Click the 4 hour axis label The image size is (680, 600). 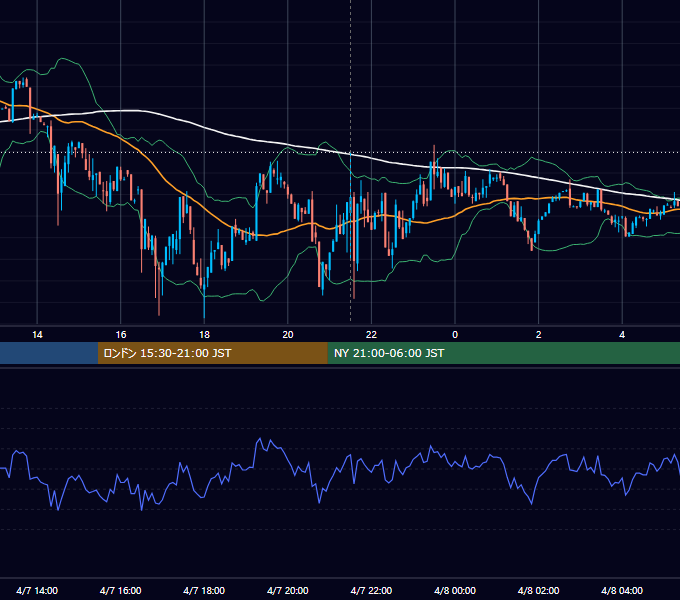click(622, 335)
